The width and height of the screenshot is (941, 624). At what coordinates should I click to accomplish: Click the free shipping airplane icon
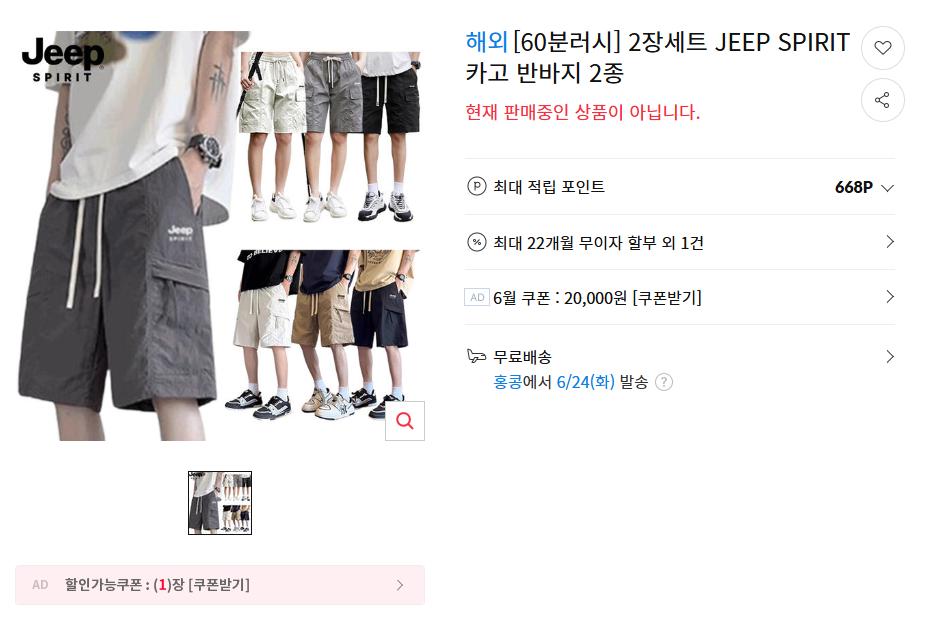click(x=477, y=356)
